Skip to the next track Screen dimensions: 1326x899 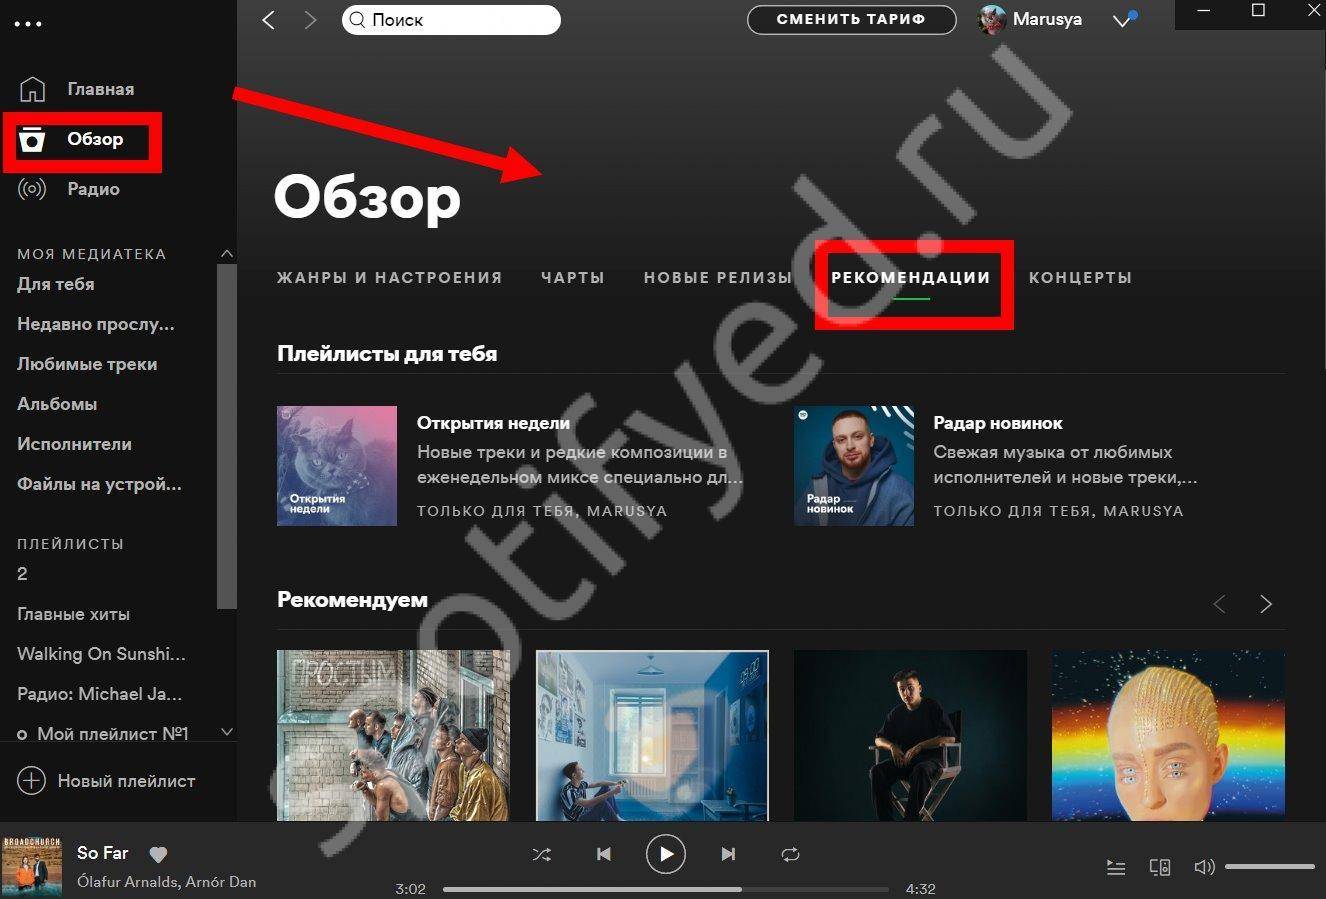coord(728,854)
